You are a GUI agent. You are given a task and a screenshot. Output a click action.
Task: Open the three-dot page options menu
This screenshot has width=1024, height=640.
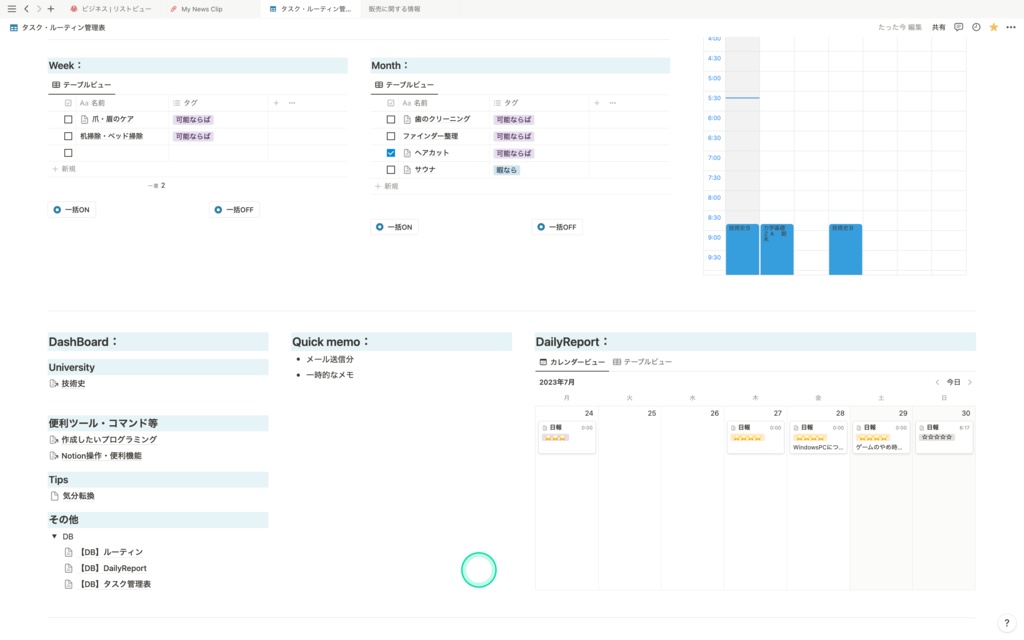coord(1011,27)
